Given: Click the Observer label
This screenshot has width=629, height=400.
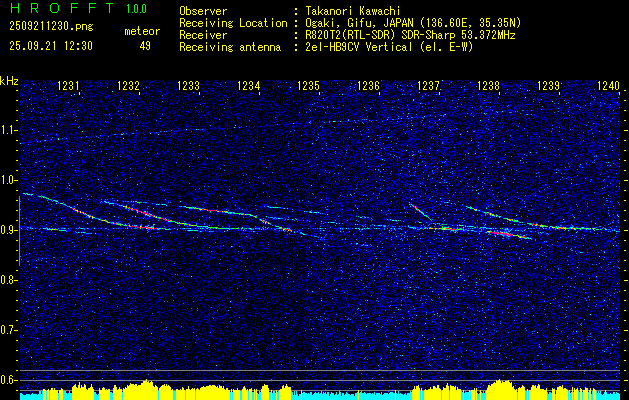Looking at the screenshot, I should pos(203,11).
